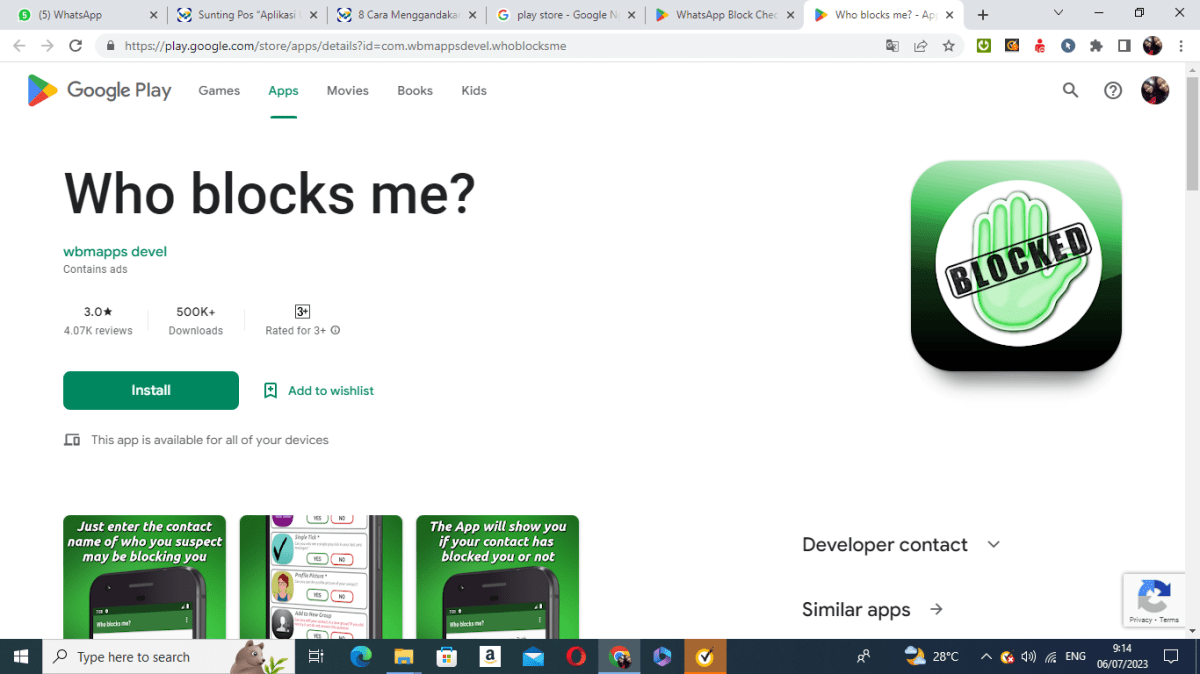Screen dimensions: 1200x674
Task: Open the Games section
Action: point(219,90)
